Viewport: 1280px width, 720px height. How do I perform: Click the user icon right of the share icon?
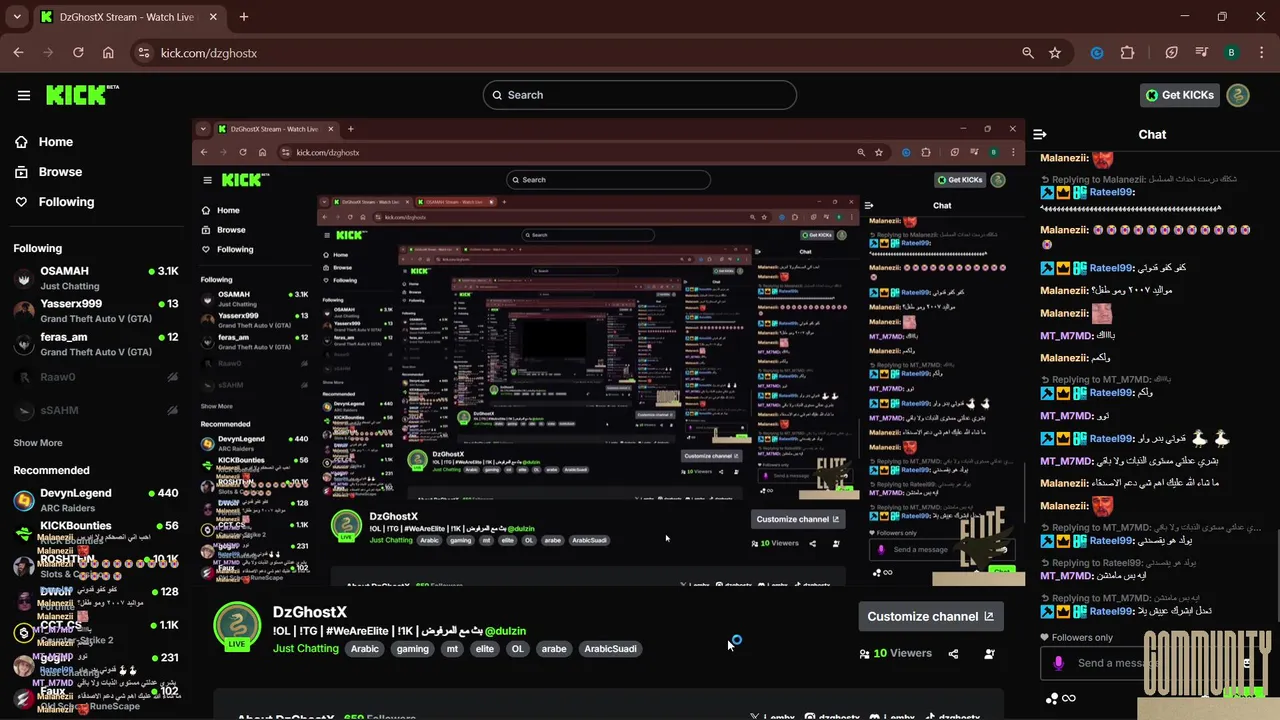point(989,654)
